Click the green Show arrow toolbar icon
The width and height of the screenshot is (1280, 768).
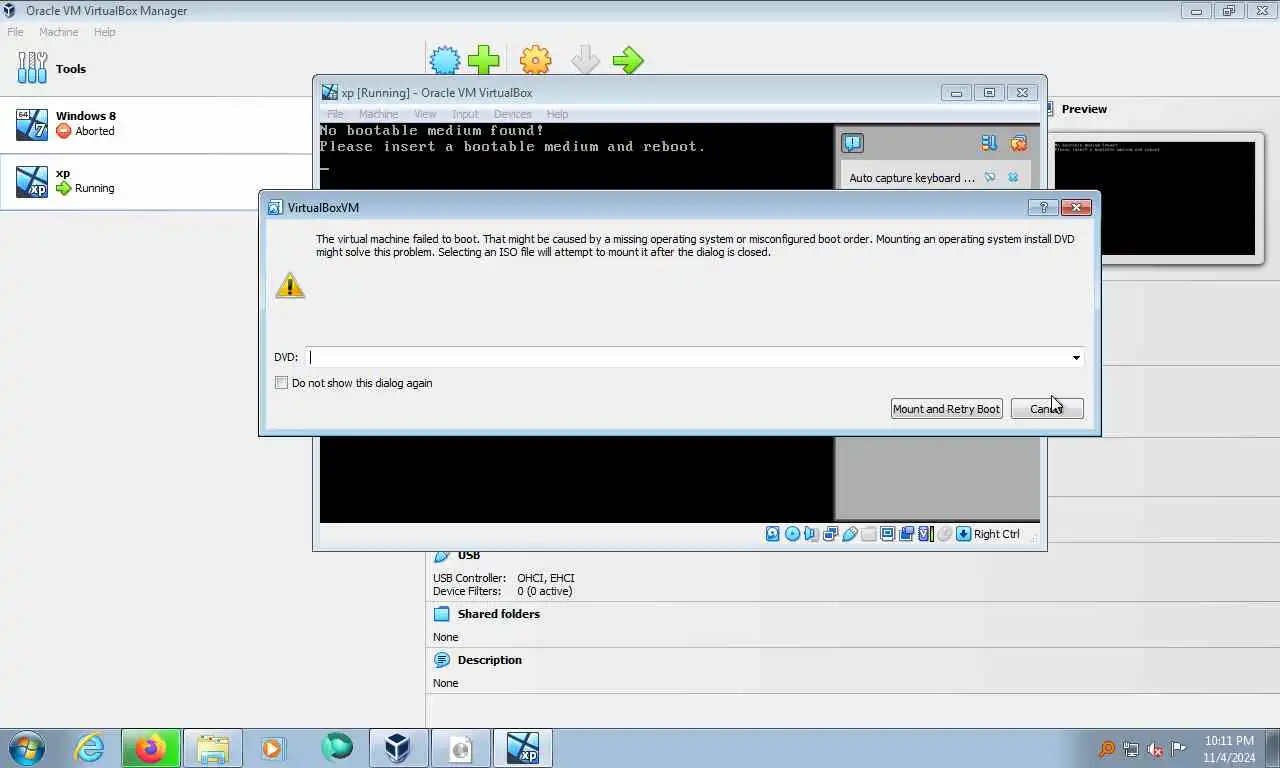point(628,60)
